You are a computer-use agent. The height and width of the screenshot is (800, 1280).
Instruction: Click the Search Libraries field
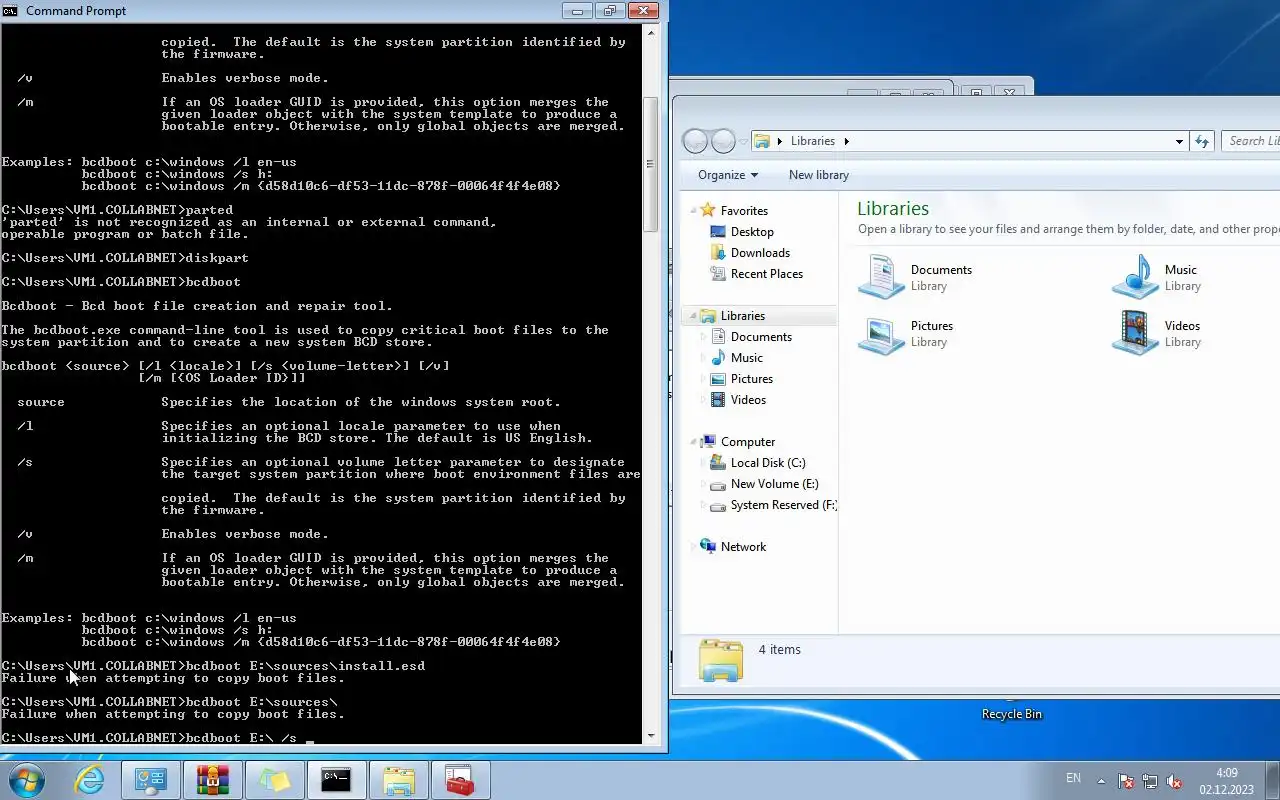[1251, 141]
